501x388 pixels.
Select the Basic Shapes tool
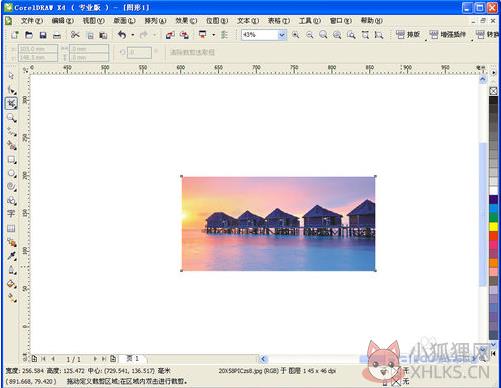[11, 200]
